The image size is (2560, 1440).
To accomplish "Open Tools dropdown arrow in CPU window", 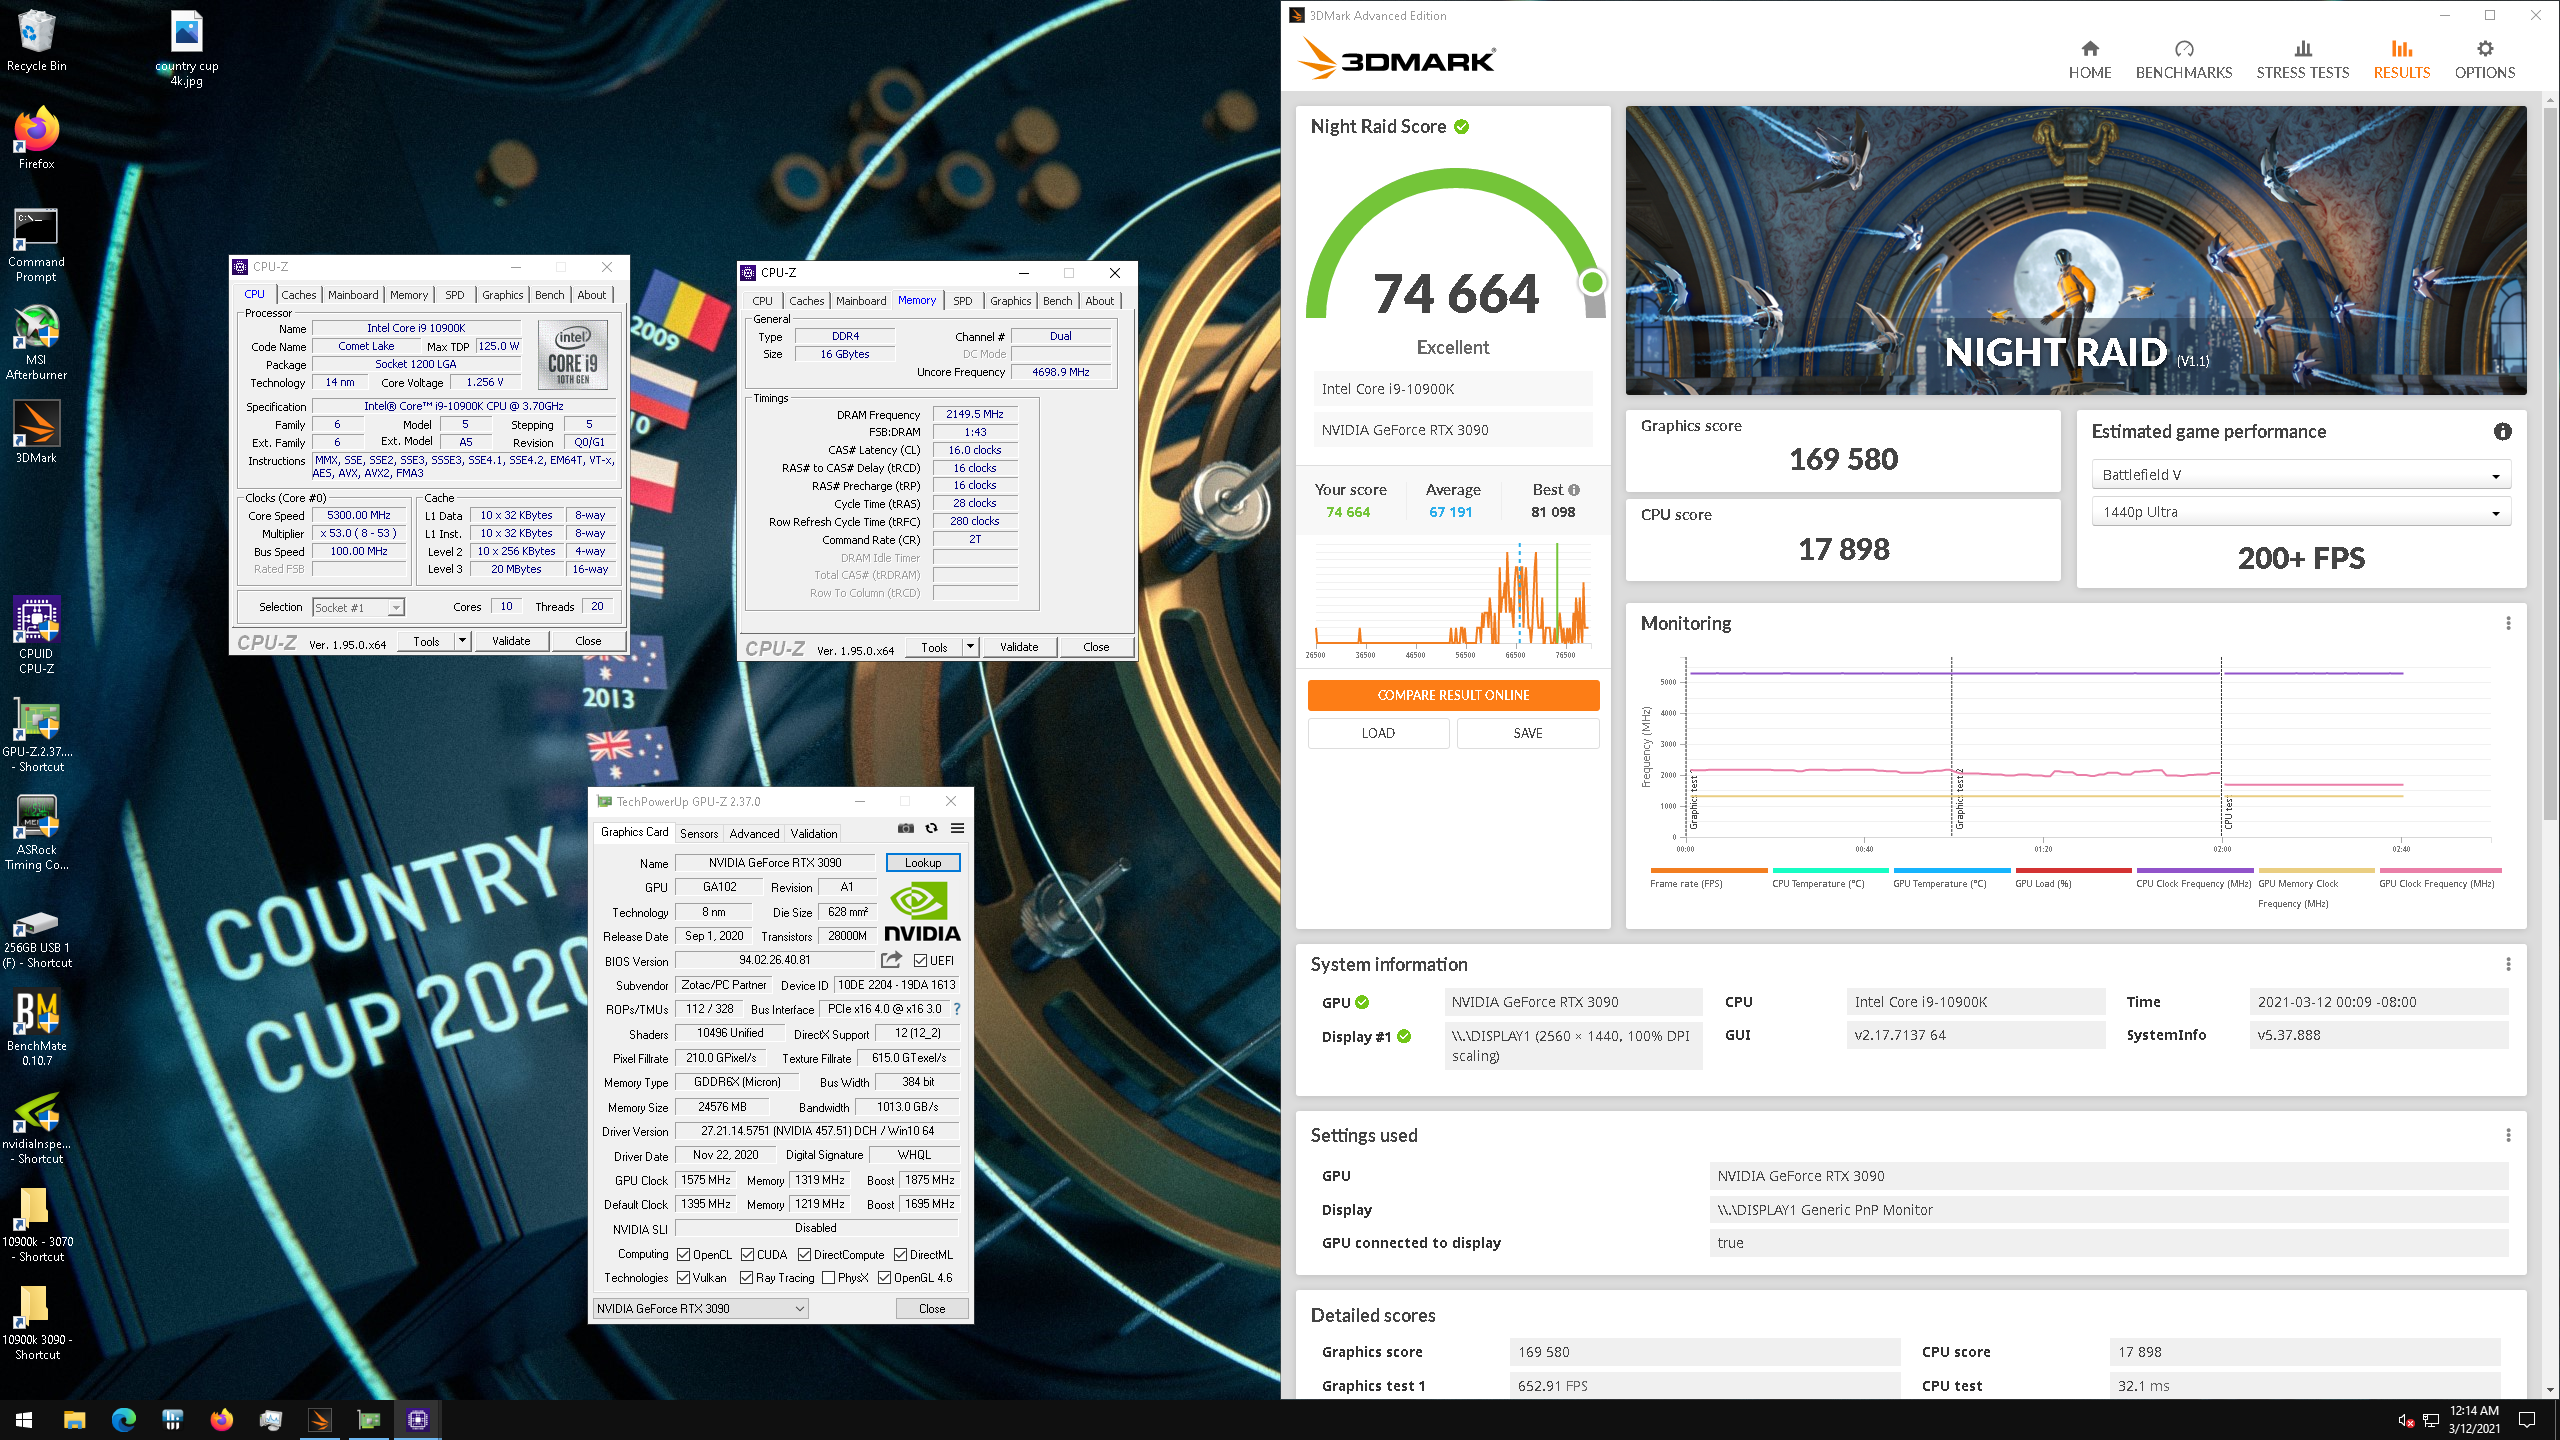I will [x=462, y=641].
